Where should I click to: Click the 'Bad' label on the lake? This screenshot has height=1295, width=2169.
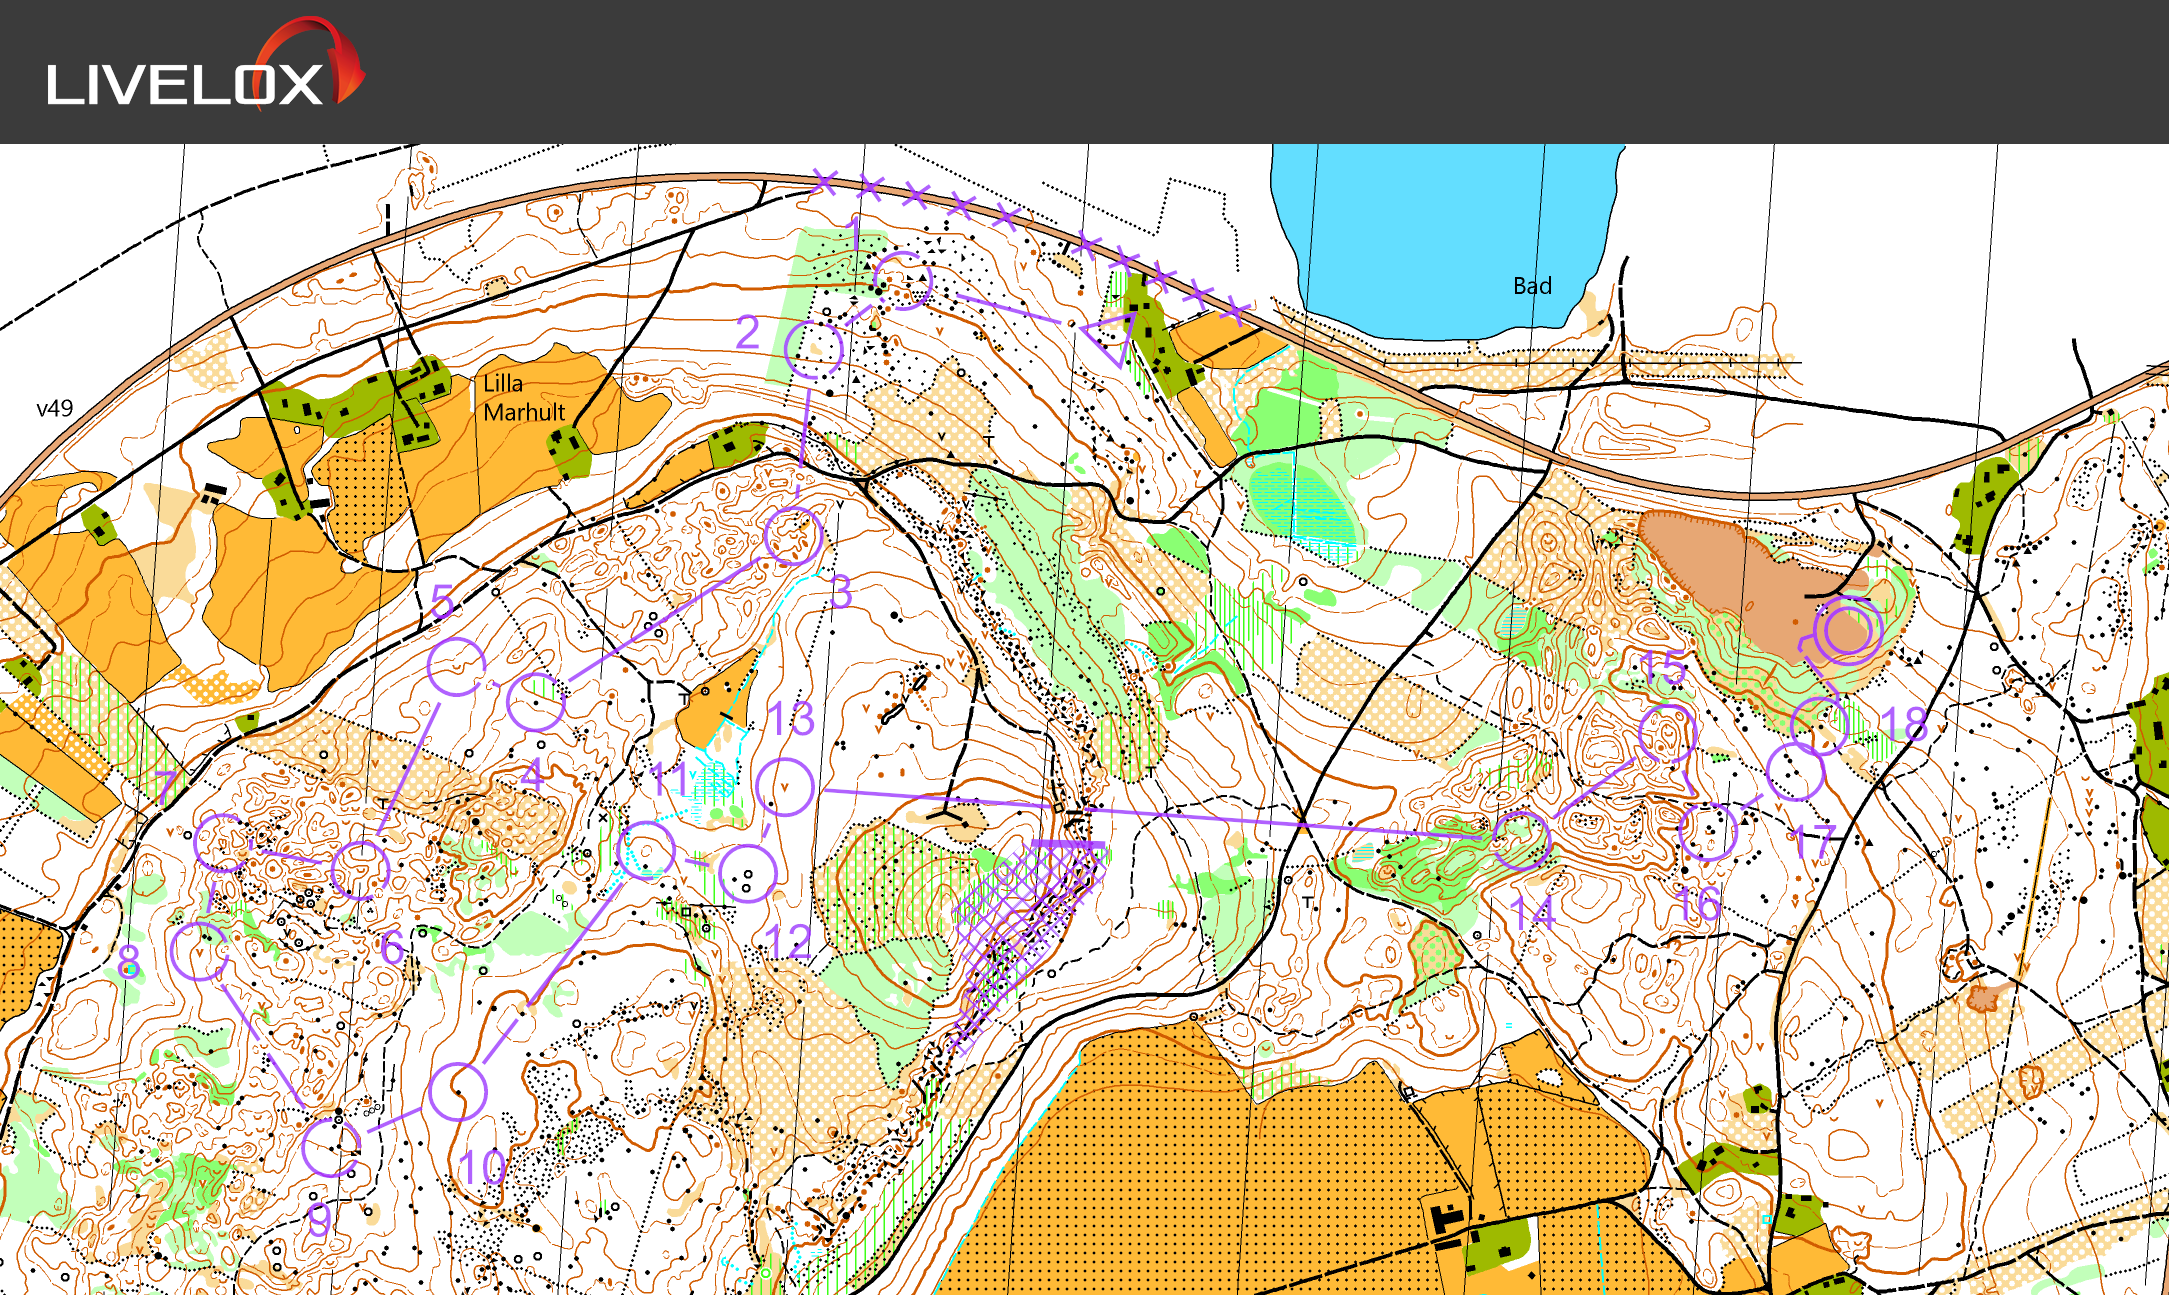(1532, 286)
